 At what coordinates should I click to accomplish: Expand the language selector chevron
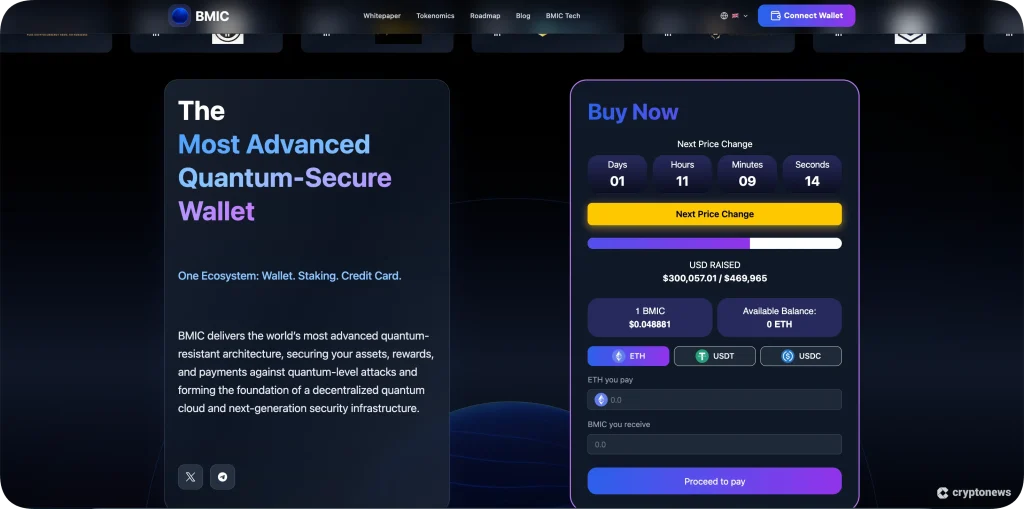pos(746,16)
